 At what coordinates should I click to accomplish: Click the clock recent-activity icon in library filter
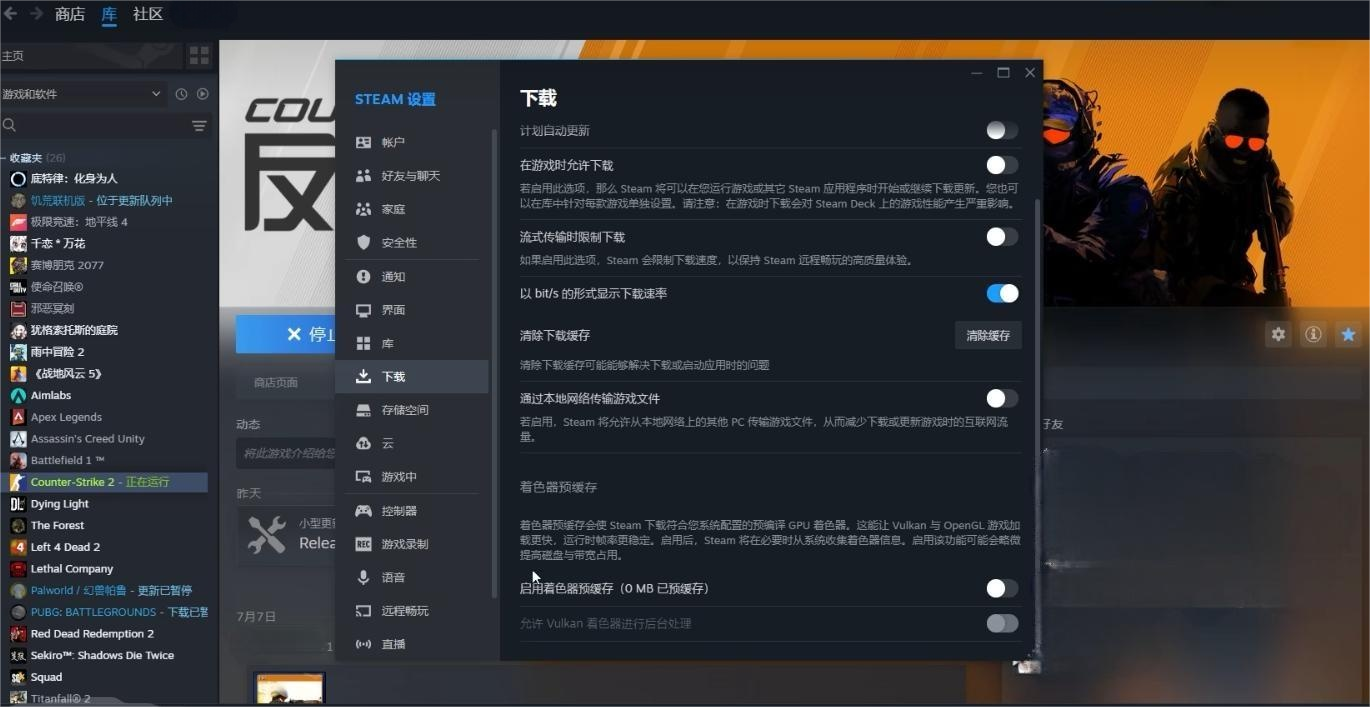pyautogui.click(x=181, y=94)
